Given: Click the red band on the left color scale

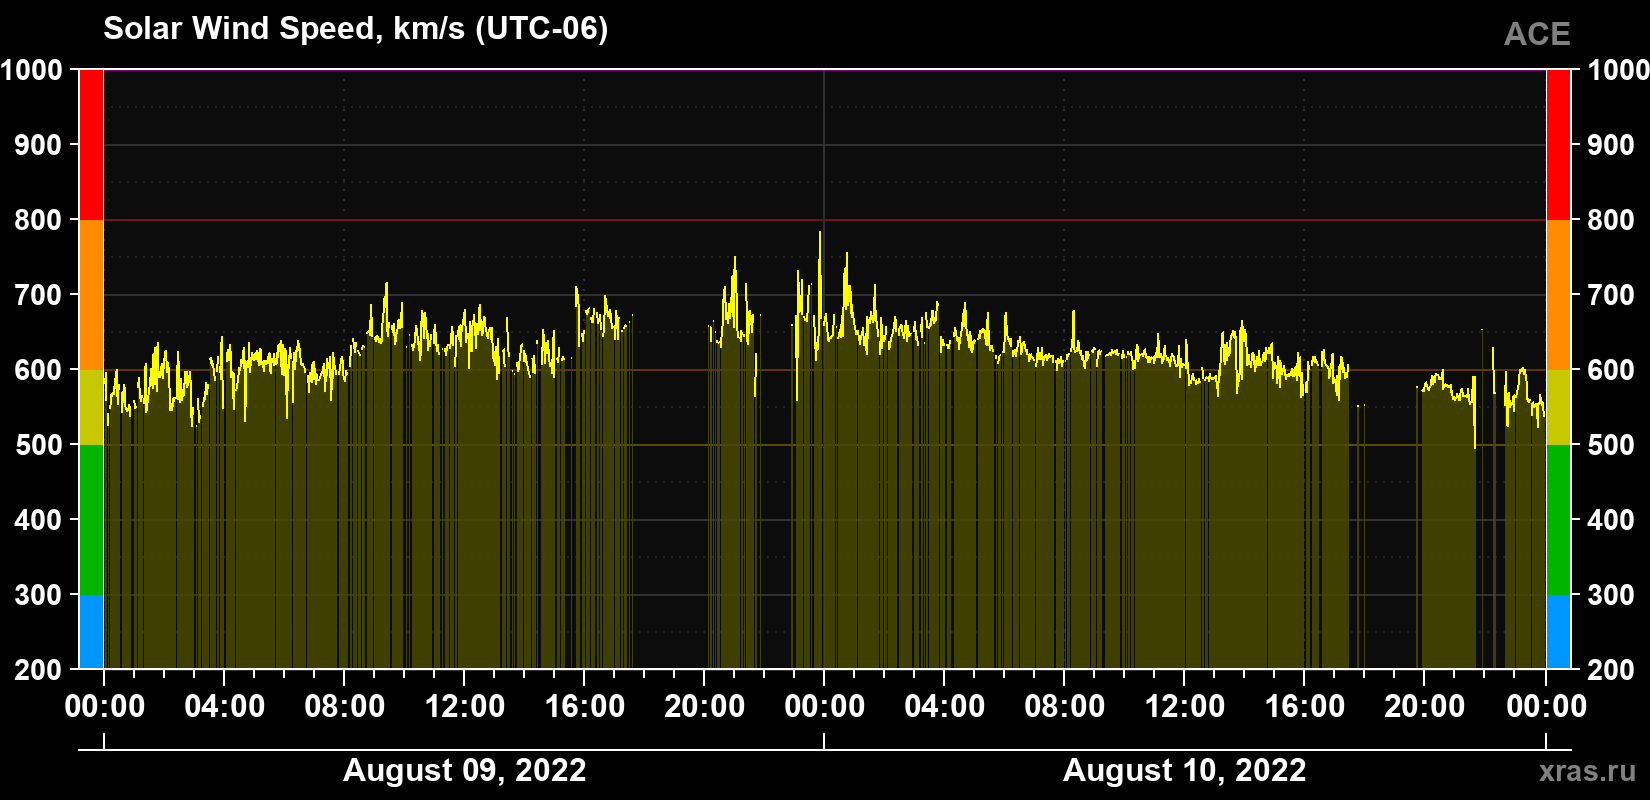Looking at the screenshot, I should tap(91, 145).
